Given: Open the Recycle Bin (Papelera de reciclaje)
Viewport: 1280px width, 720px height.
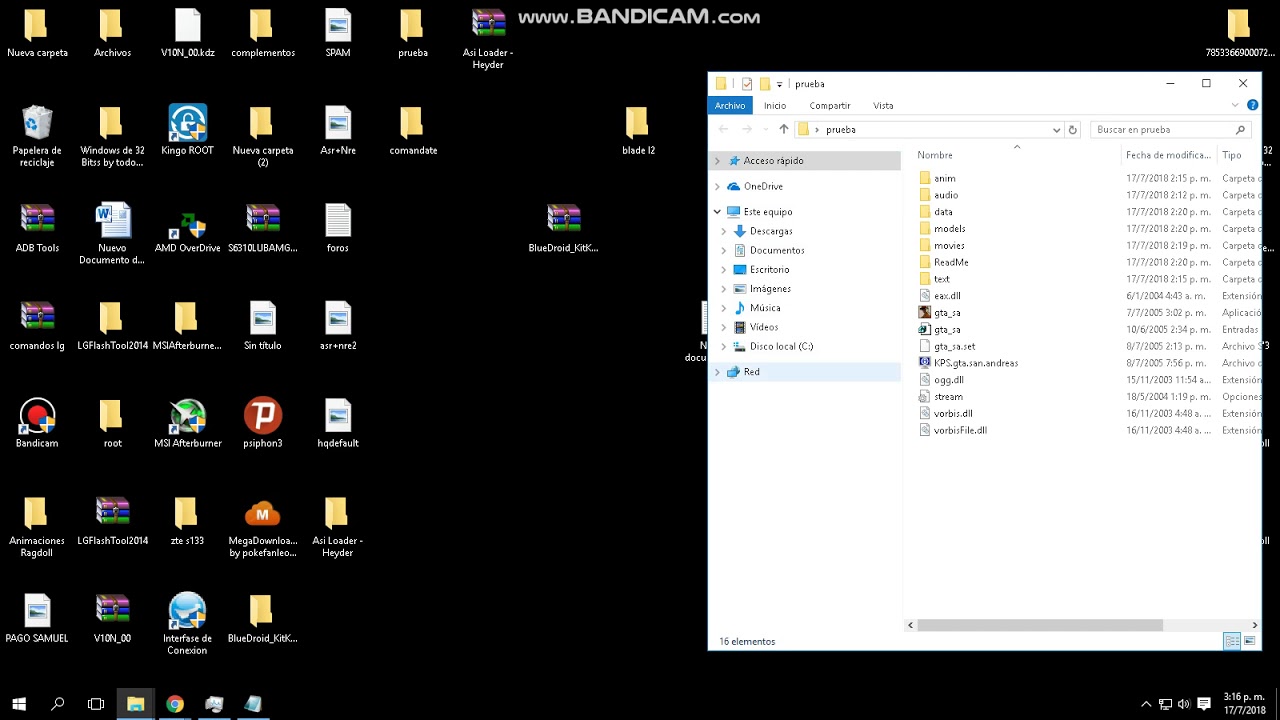Looking at the screenshot, I should click(x=37, y=136).
